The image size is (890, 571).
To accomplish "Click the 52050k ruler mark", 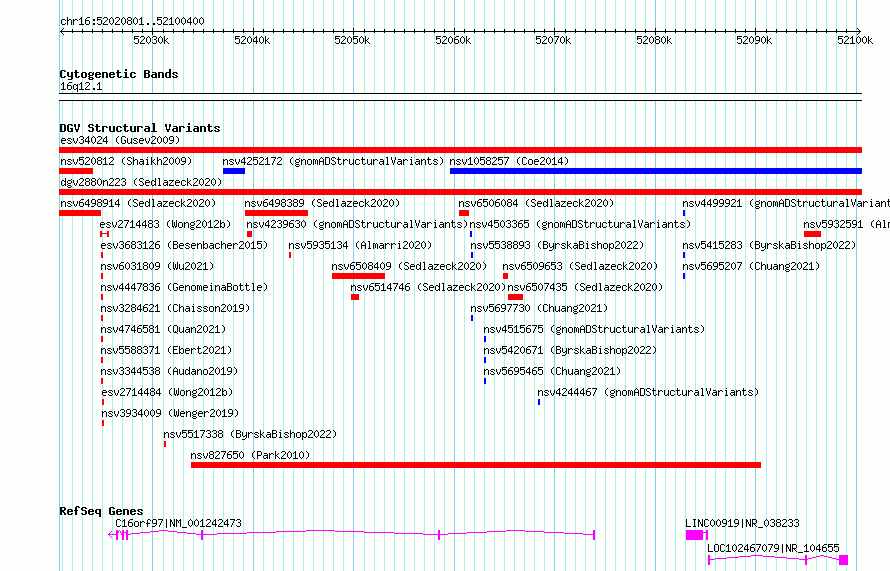I will (352, 40).
